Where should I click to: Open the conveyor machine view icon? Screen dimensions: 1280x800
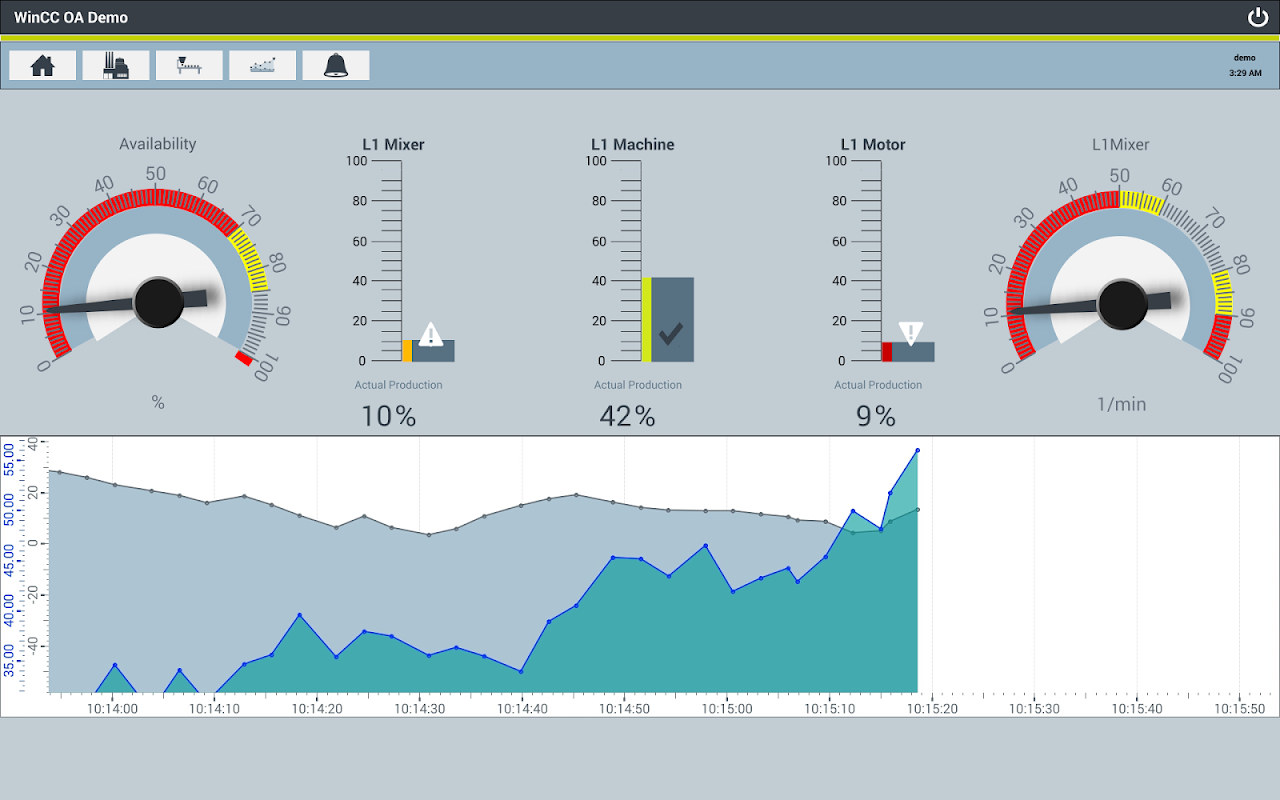pyautogui.click(x=189, y=65)
